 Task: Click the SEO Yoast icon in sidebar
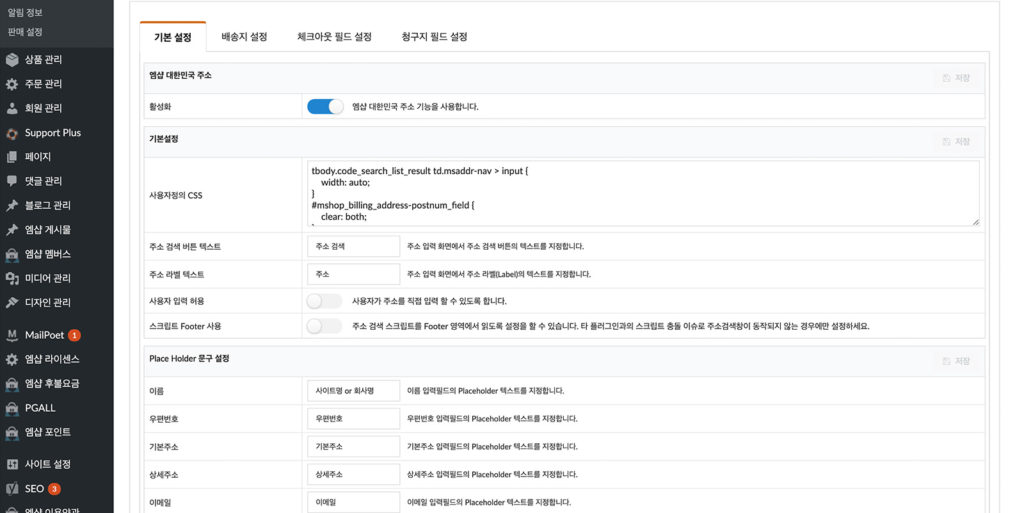(12, 489)
